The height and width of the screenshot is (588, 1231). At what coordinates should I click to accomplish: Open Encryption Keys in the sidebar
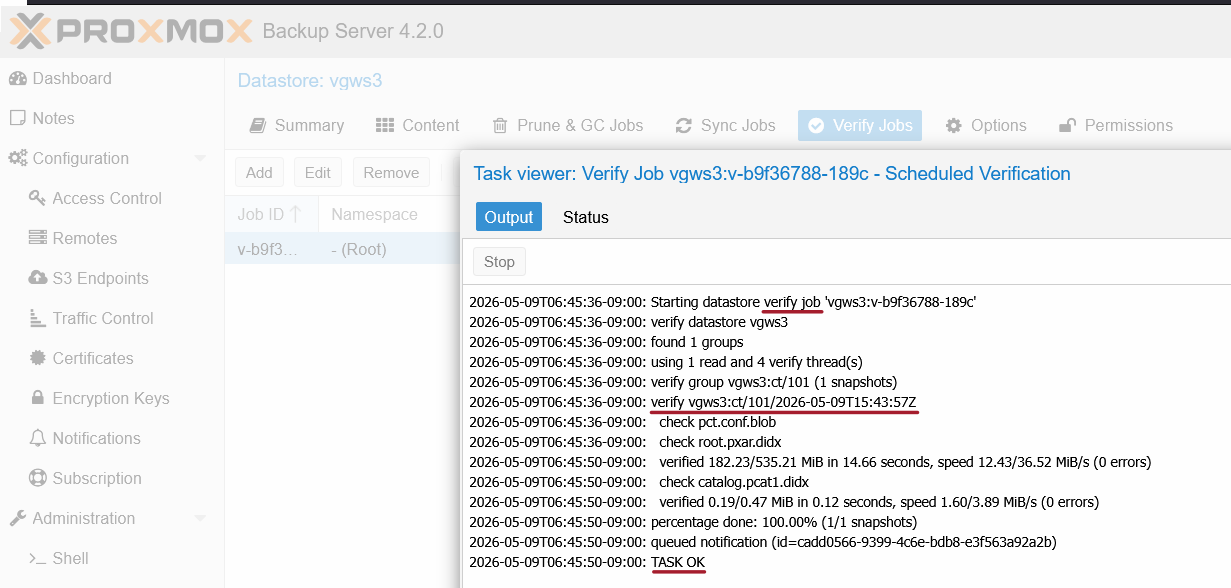pyautogui.click(x=111, y=398)
